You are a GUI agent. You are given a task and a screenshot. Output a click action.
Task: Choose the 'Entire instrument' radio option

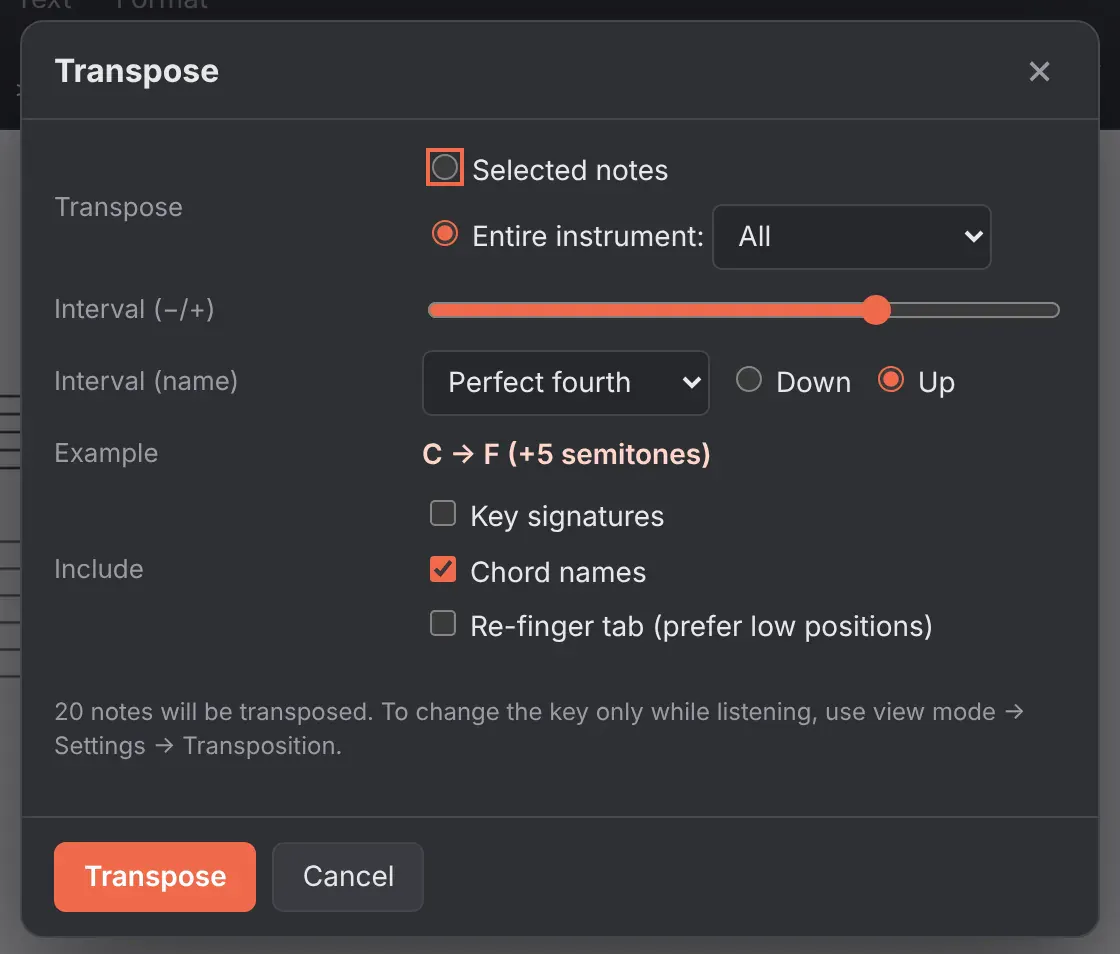(444, 234)
